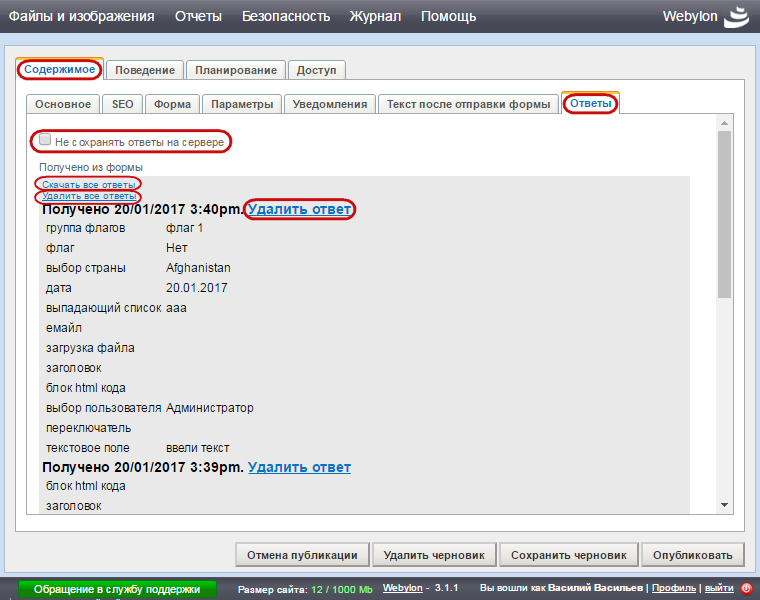The width and height of the screenshot is (760, 600).
Task: Click the '20.01.2017' date value
Action: coord(197,288)
